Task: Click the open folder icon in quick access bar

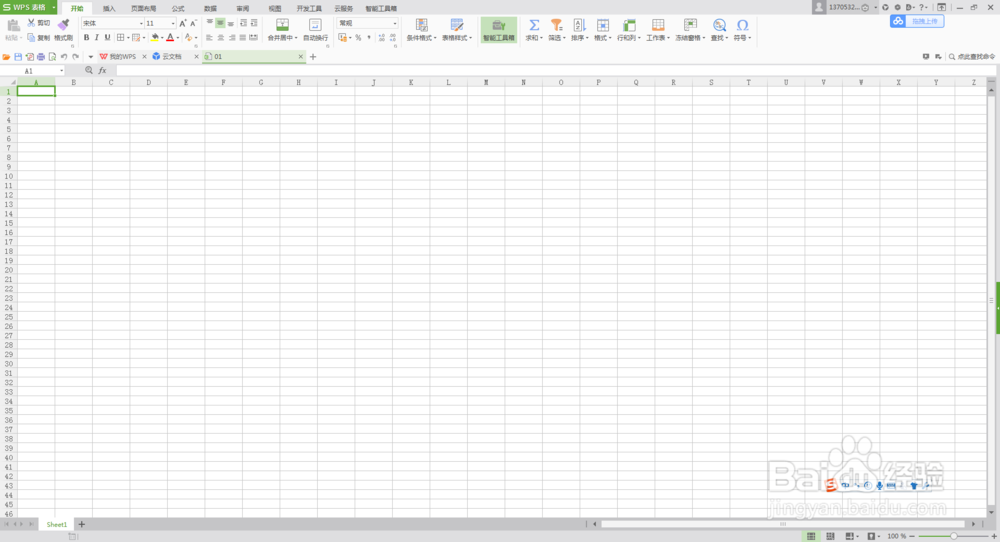Action: 6,57
